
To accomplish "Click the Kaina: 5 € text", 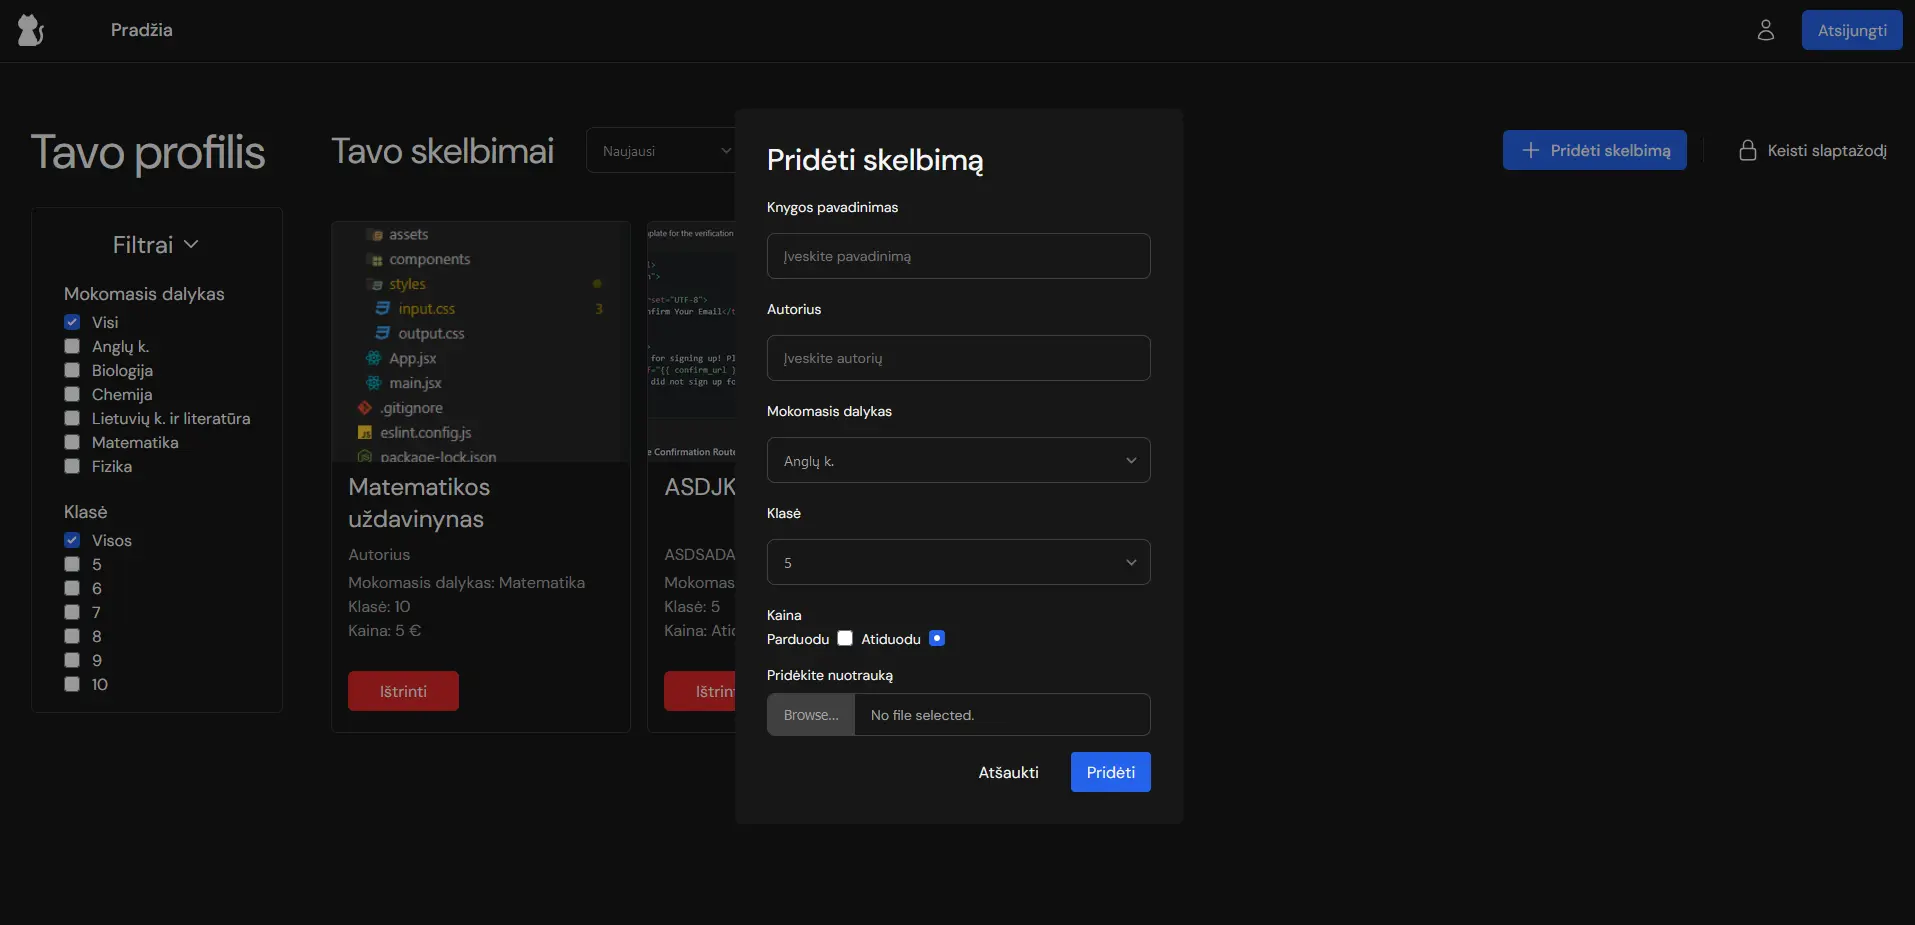I will pyautogui.click(x=384, y=630).
